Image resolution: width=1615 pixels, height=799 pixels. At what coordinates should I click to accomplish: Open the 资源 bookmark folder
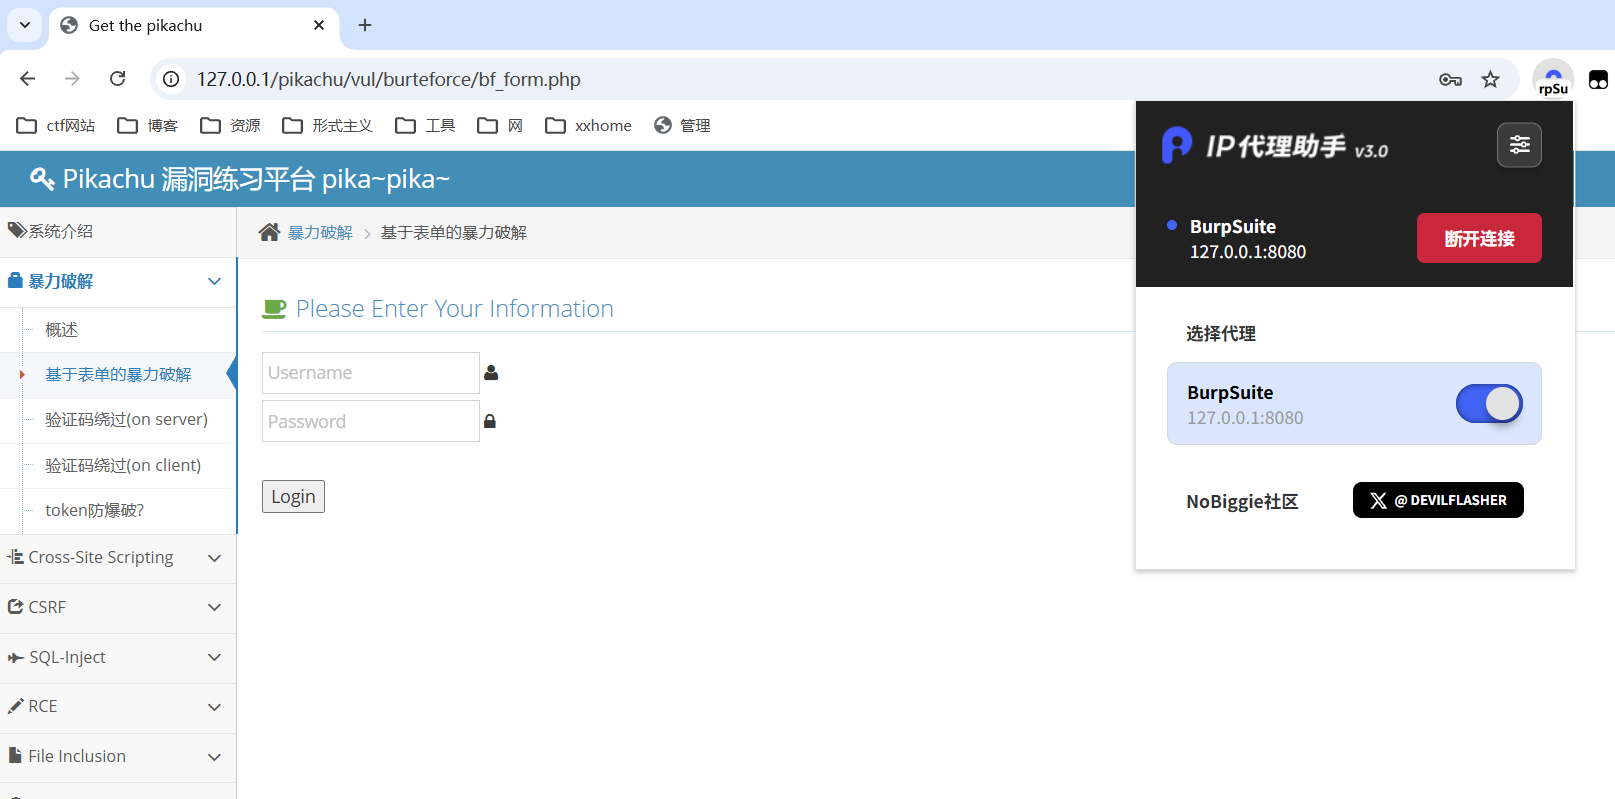click(230, 125)
